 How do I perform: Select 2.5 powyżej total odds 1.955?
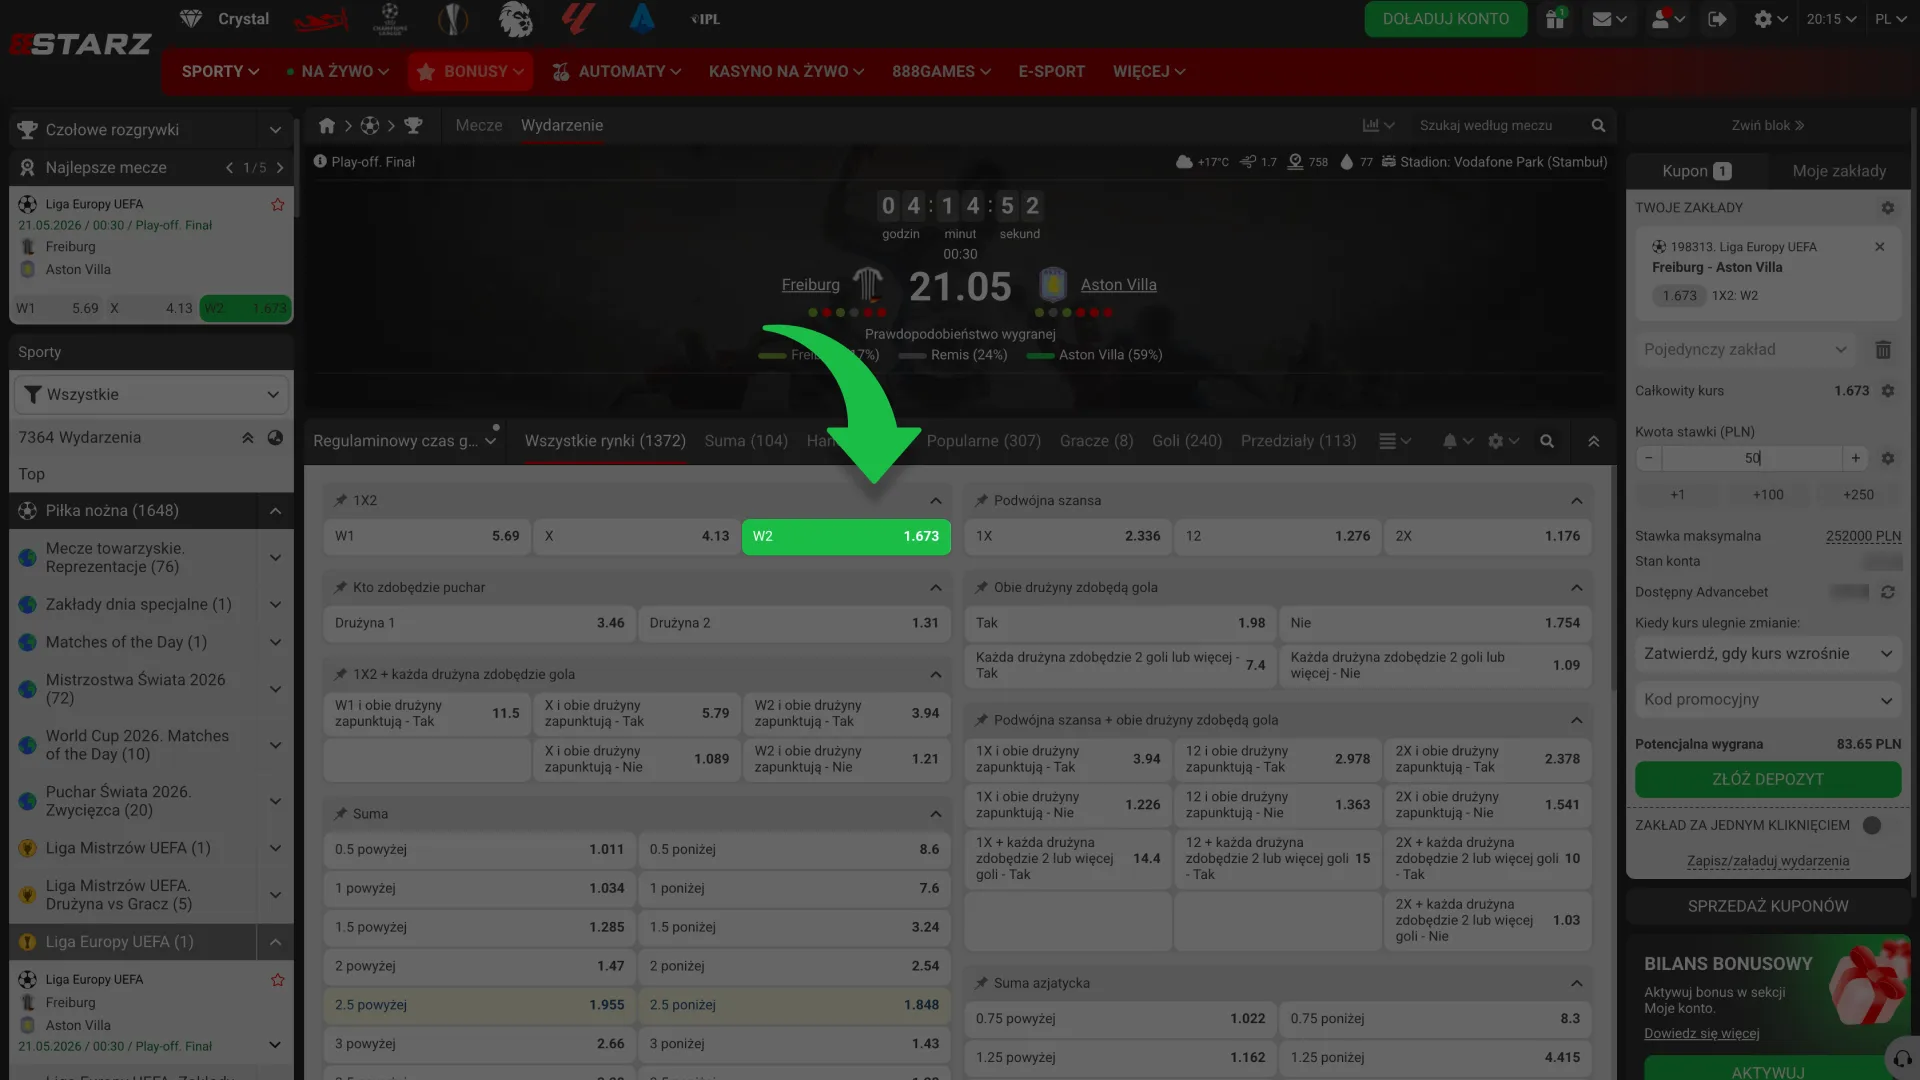tap(479, 1005)
